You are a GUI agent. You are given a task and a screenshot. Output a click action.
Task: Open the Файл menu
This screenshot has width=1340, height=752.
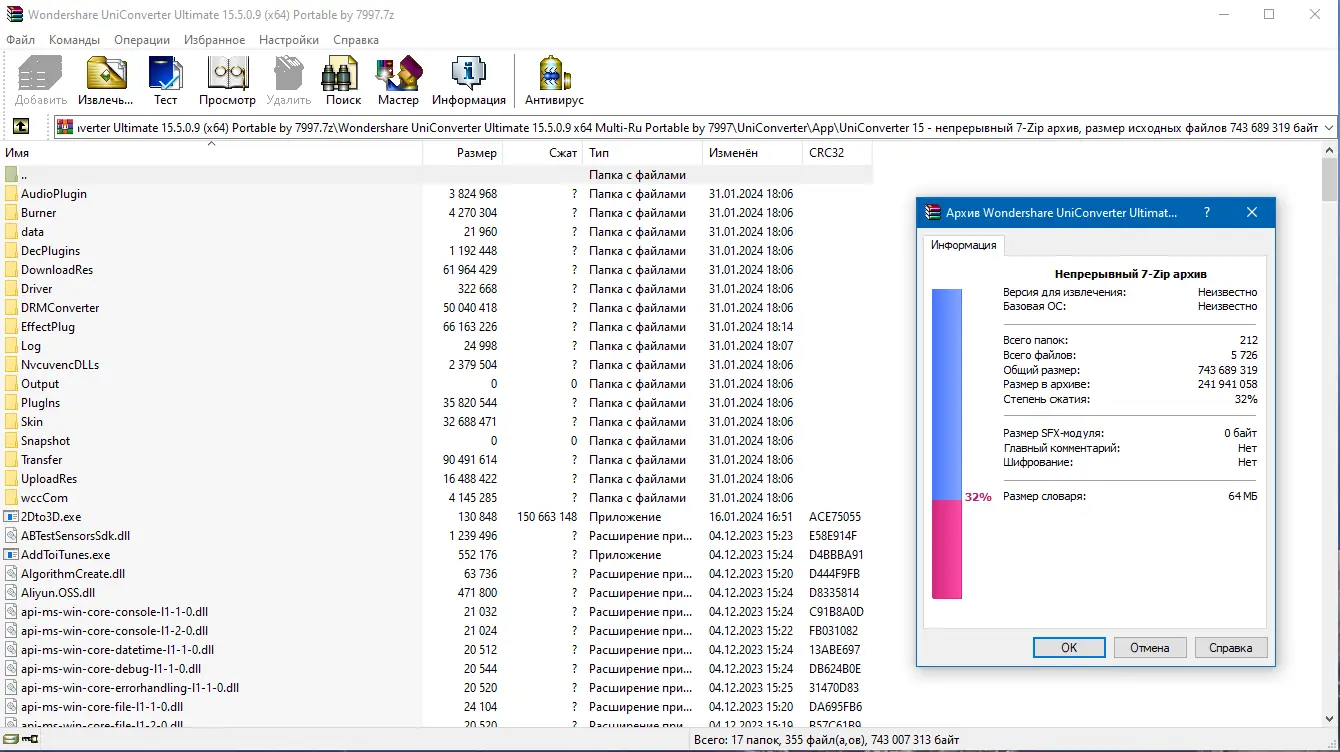pos(20,40)
